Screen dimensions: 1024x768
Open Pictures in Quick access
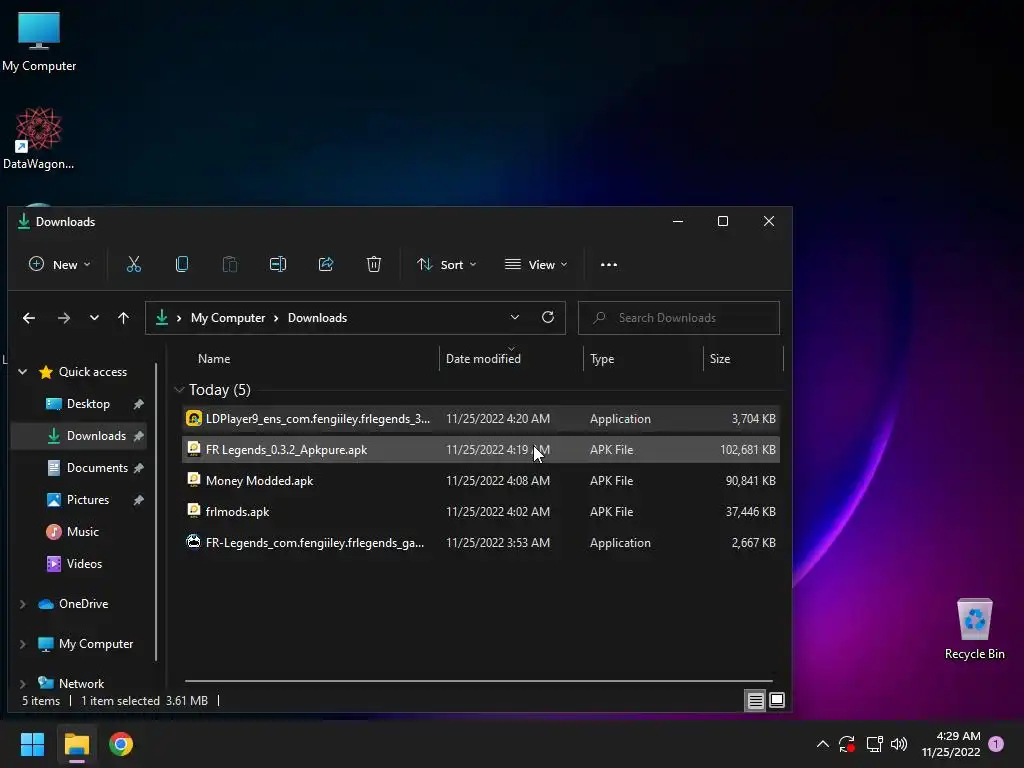coord(87,500)
